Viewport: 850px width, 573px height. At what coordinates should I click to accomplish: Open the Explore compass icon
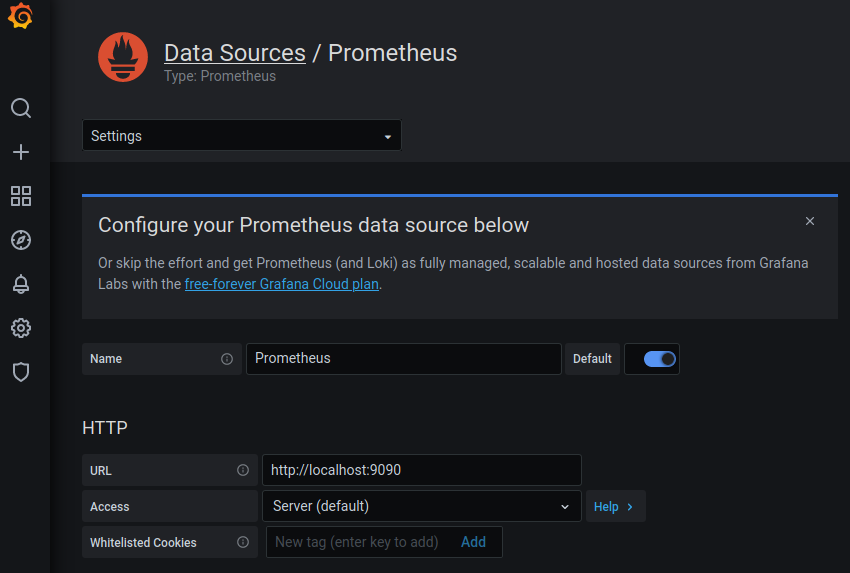pyautogui.click(x=21, y=240)
